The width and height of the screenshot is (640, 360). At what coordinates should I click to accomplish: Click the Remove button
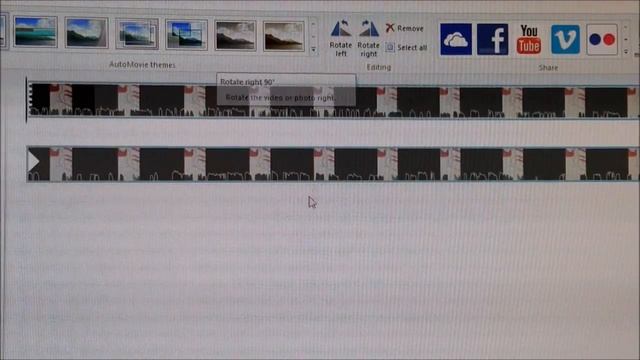click(405, 28)
